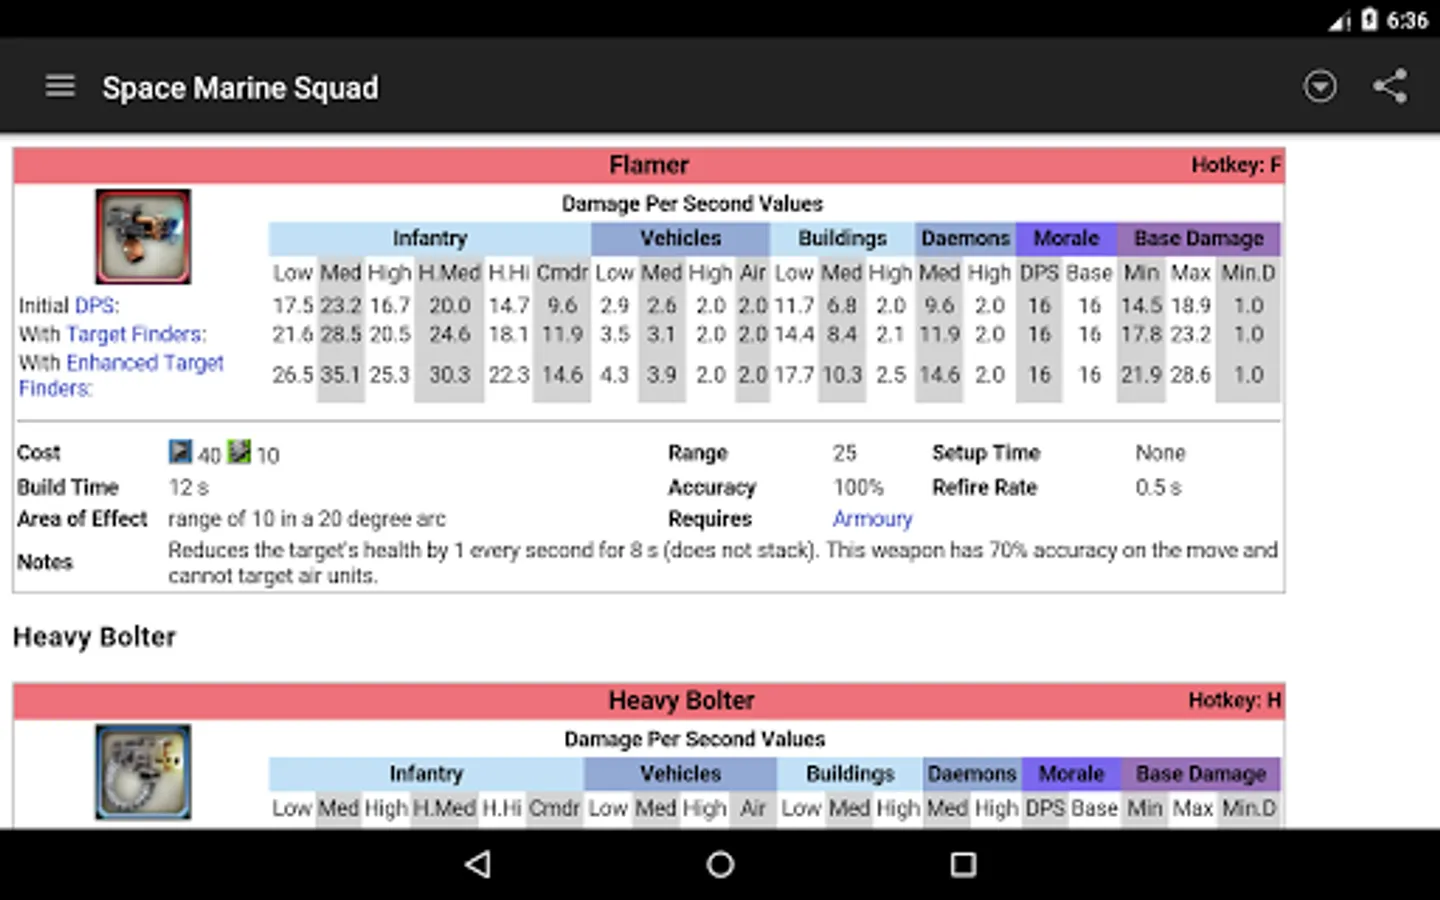Tap the signal strength icon
This screenshot has width=1440, height=900.
pos(1339,20)
